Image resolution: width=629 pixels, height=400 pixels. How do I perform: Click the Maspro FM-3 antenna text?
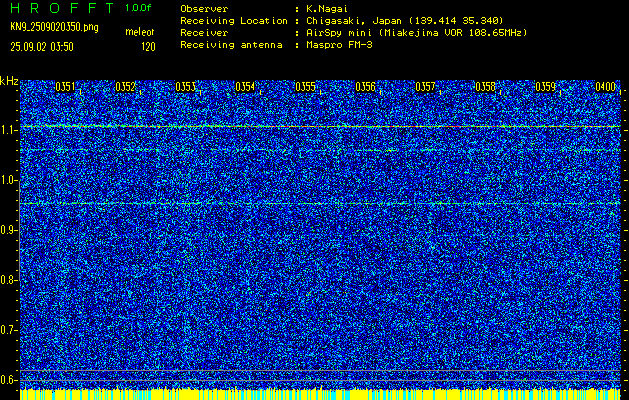(339, 45)
